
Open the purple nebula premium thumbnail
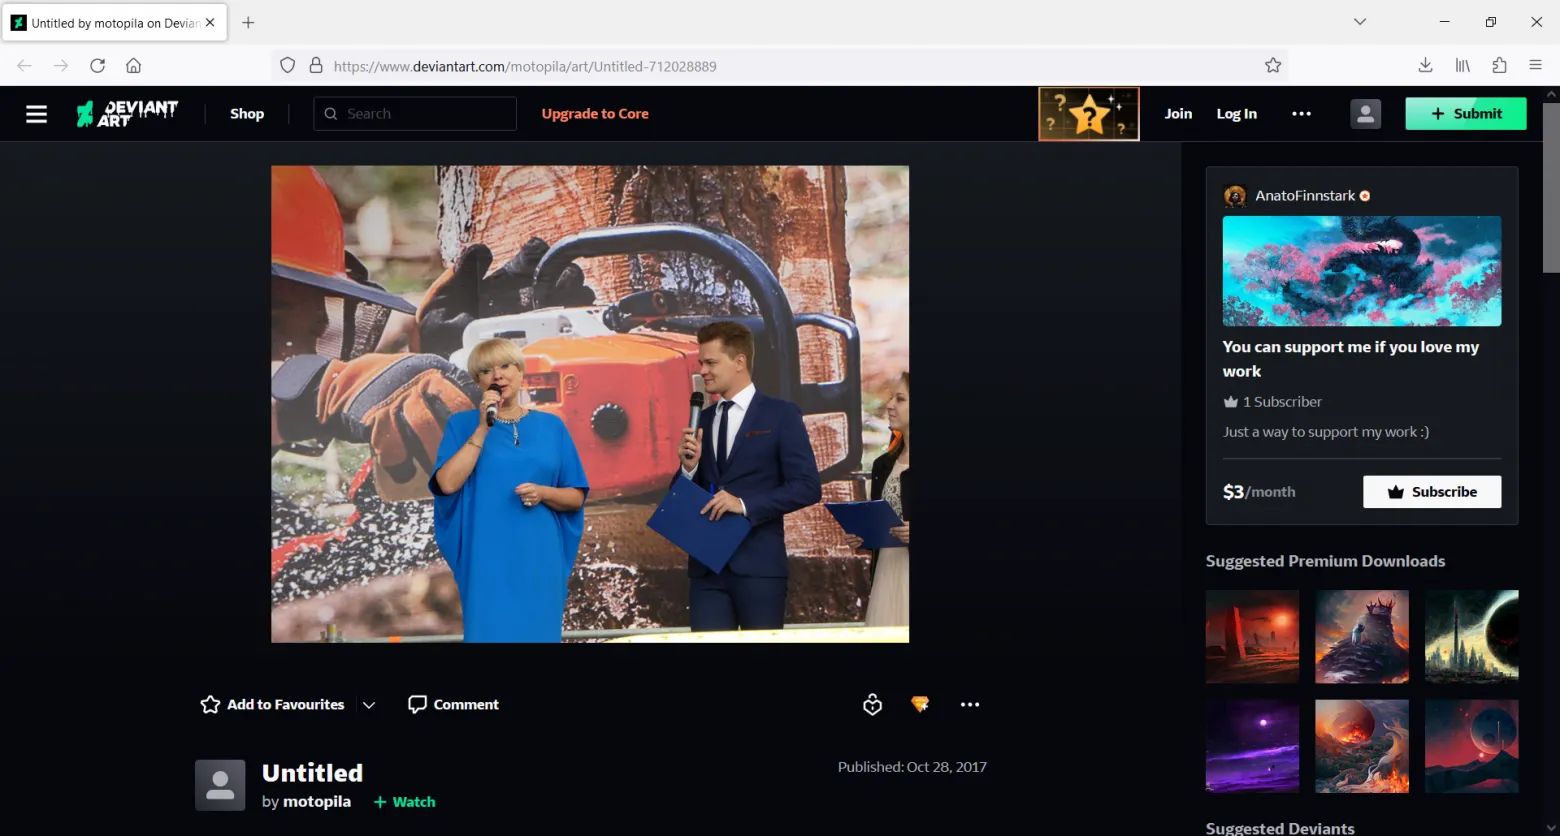click(x=1252, y=746)
